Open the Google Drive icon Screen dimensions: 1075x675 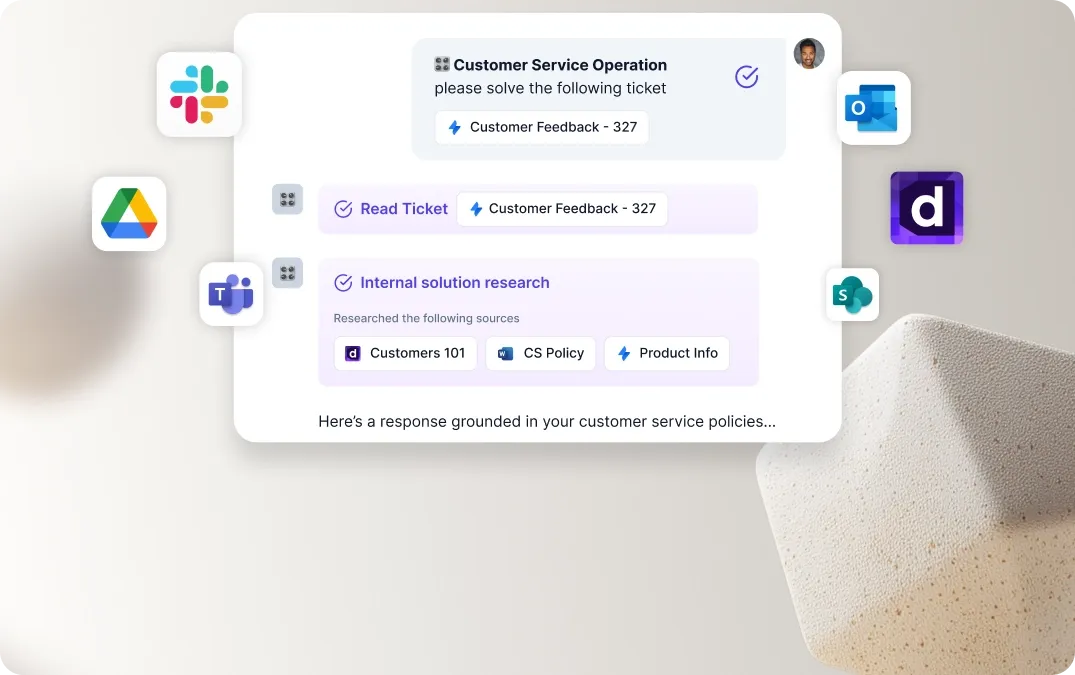(x=129, y=214)
